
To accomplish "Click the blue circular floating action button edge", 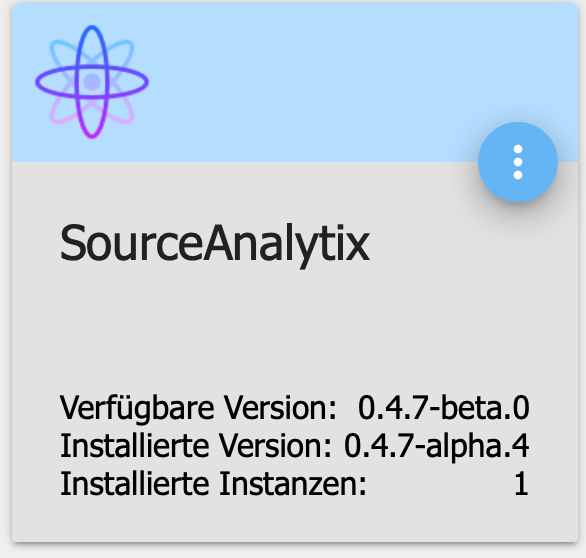I will (x=483, y=162).
